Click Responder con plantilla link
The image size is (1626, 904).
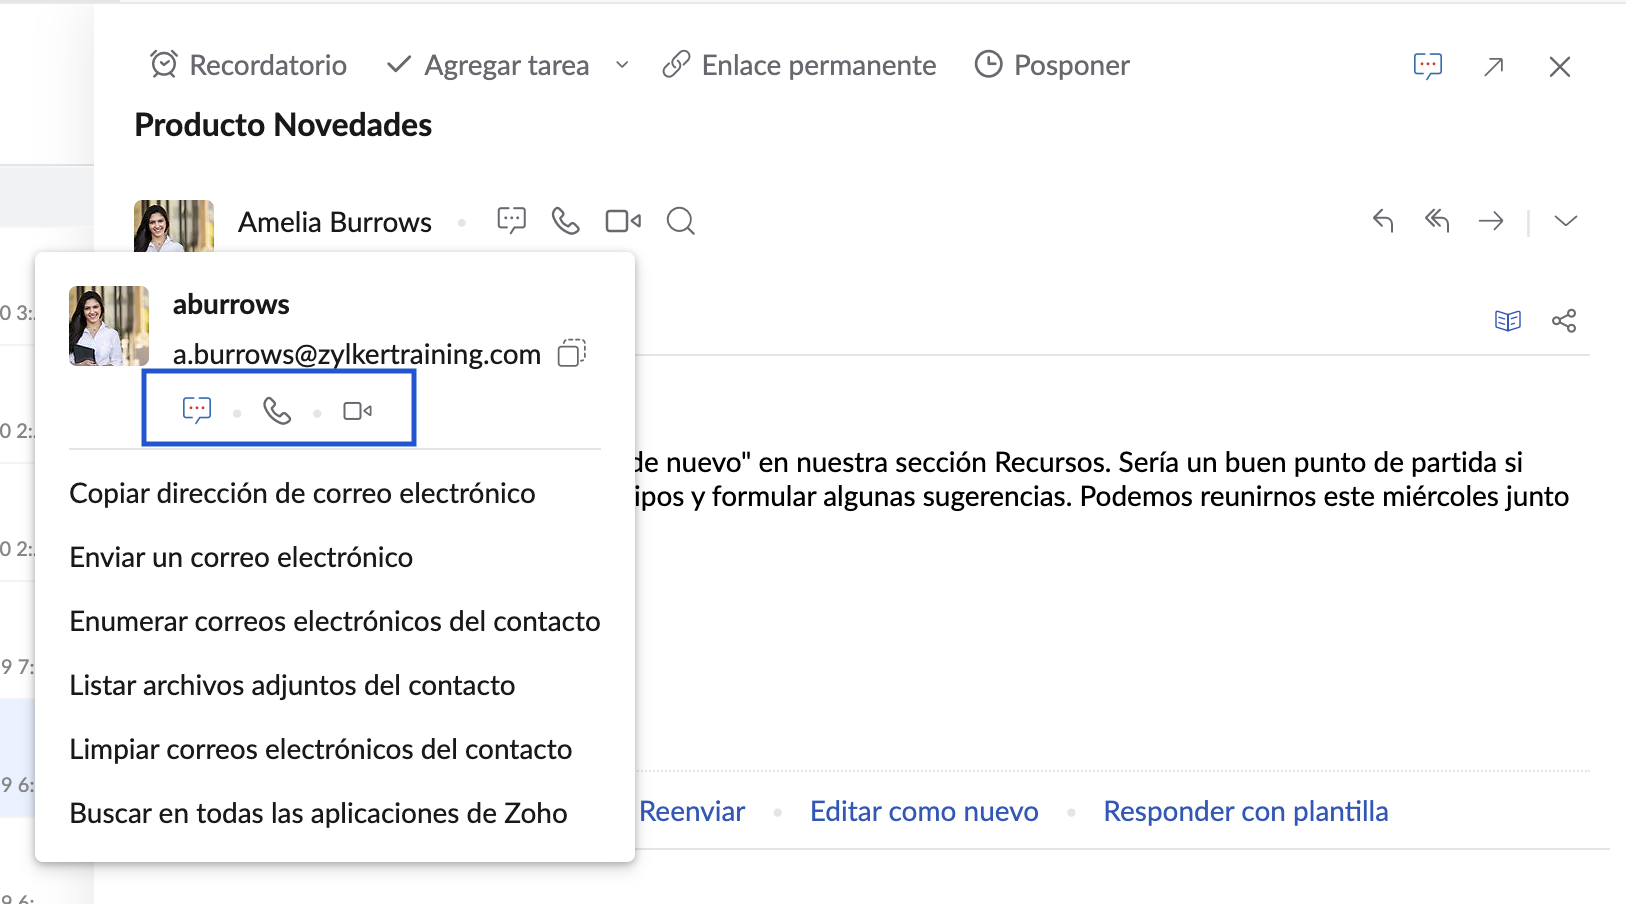[1245, 812]
